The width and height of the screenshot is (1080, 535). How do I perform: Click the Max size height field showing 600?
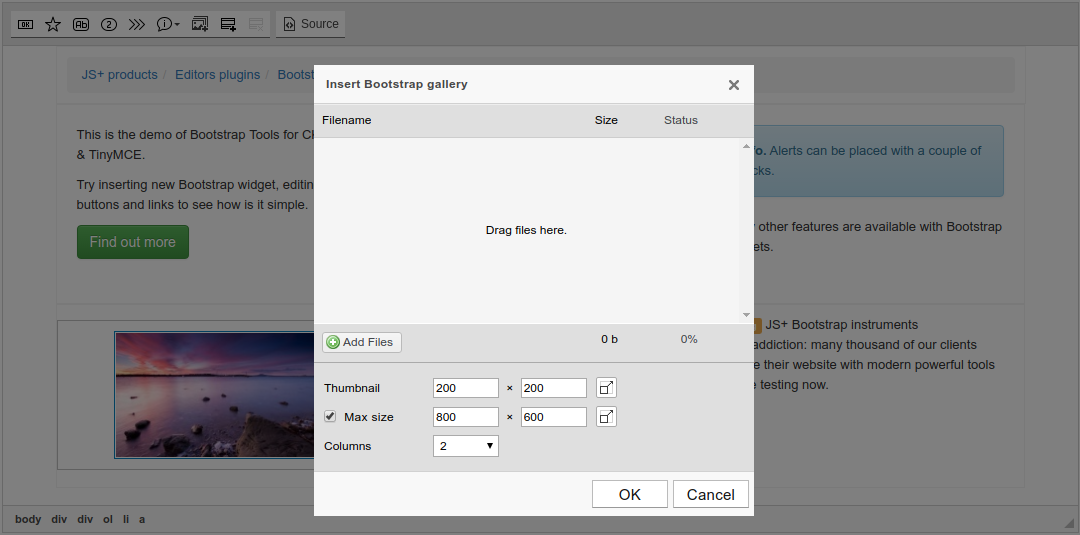(x=553, y=417)
